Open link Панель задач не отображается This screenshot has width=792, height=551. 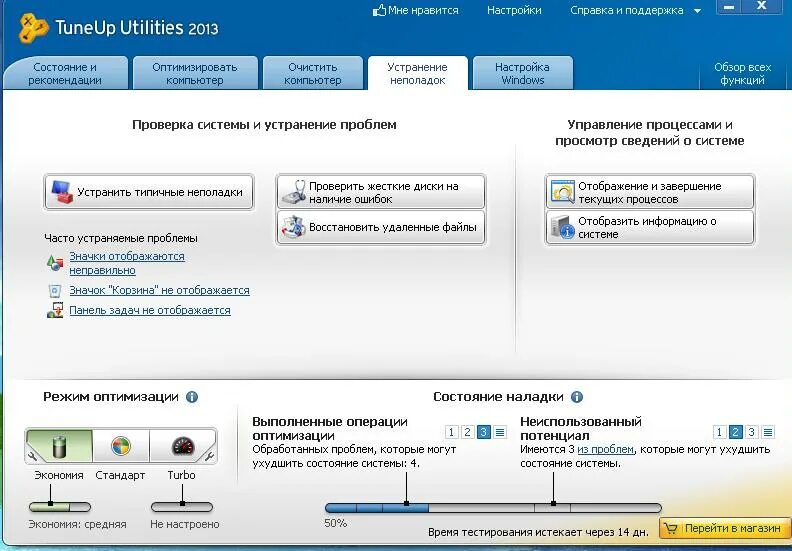pos(150,310)
